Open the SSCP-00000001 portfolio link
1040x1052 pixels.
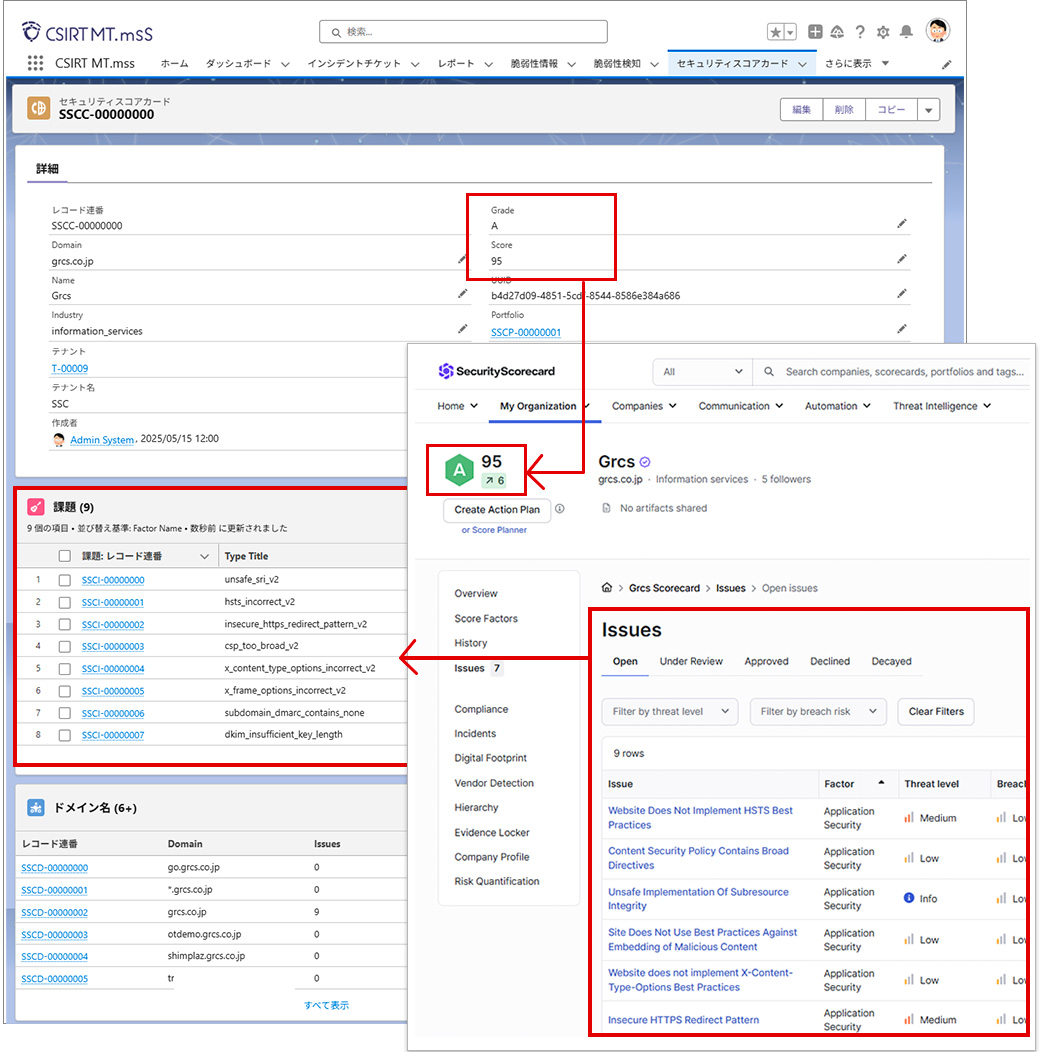tap(525, 332)
